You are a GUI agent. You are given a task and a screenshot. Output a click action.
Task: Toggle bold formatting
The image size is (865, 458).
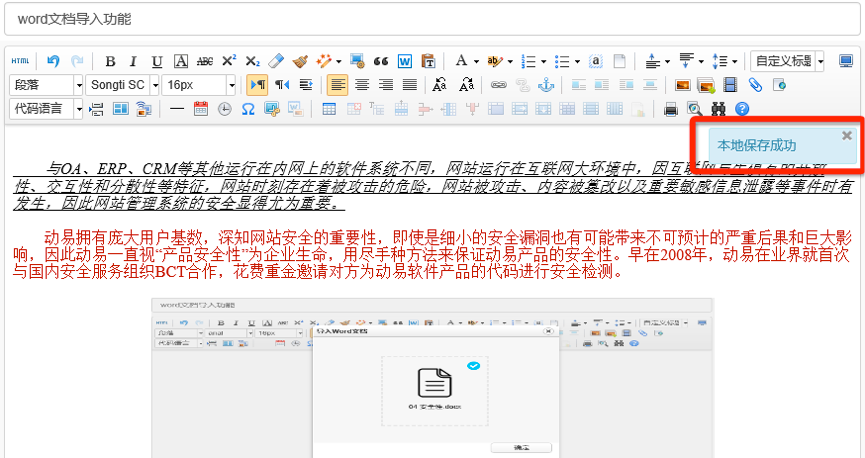coord(111,61)
